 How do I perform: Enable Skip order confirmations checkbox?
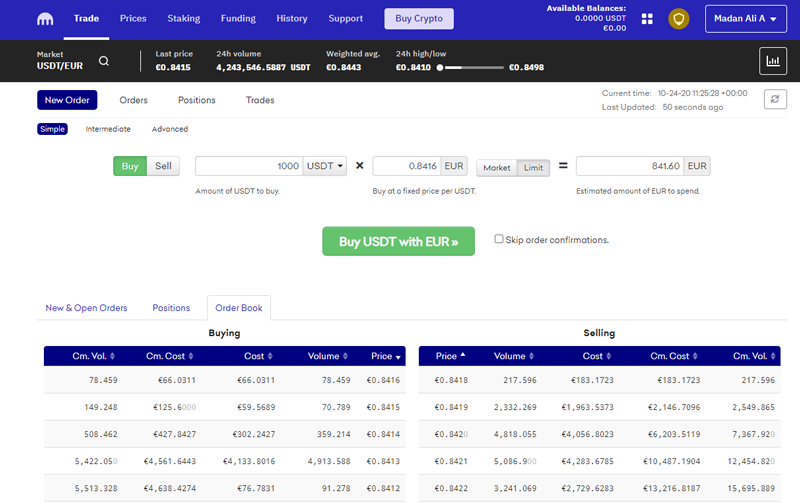coord(498,239)
